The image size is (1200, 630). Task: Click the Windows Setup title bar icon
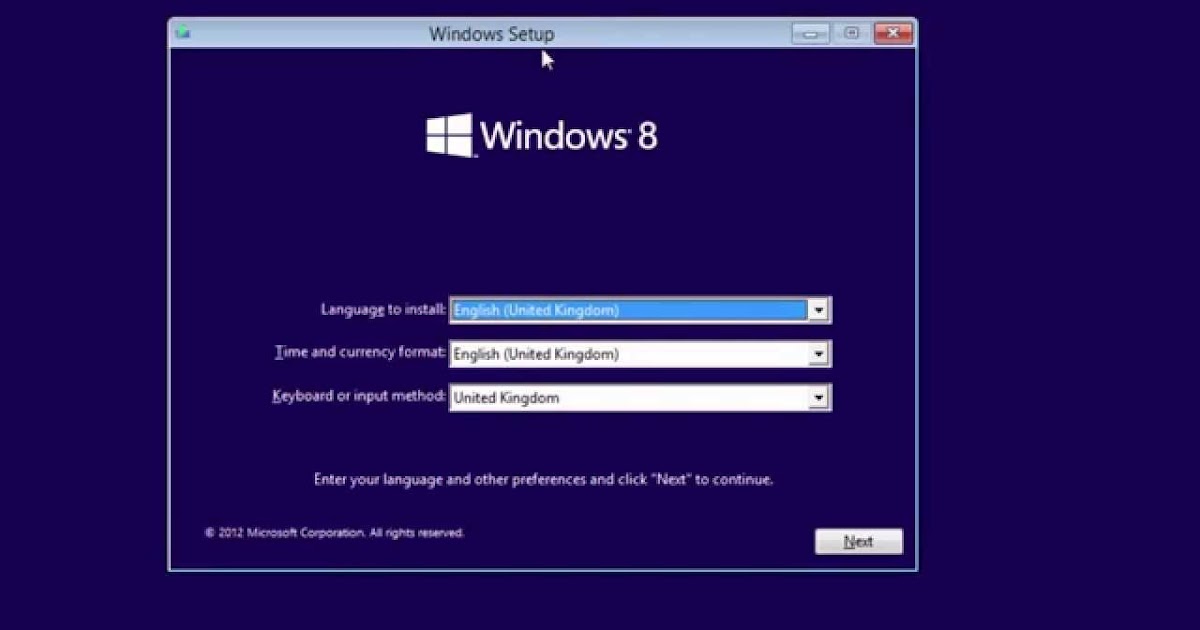click(182, 32)
